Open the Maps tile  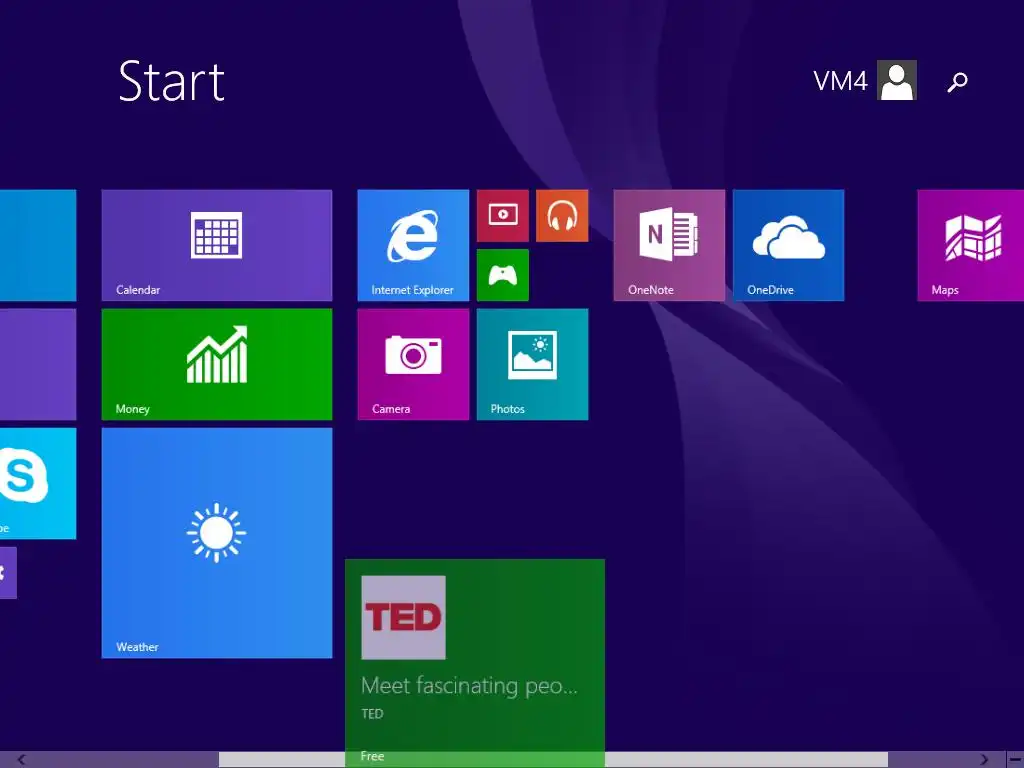tap(970, 245)
